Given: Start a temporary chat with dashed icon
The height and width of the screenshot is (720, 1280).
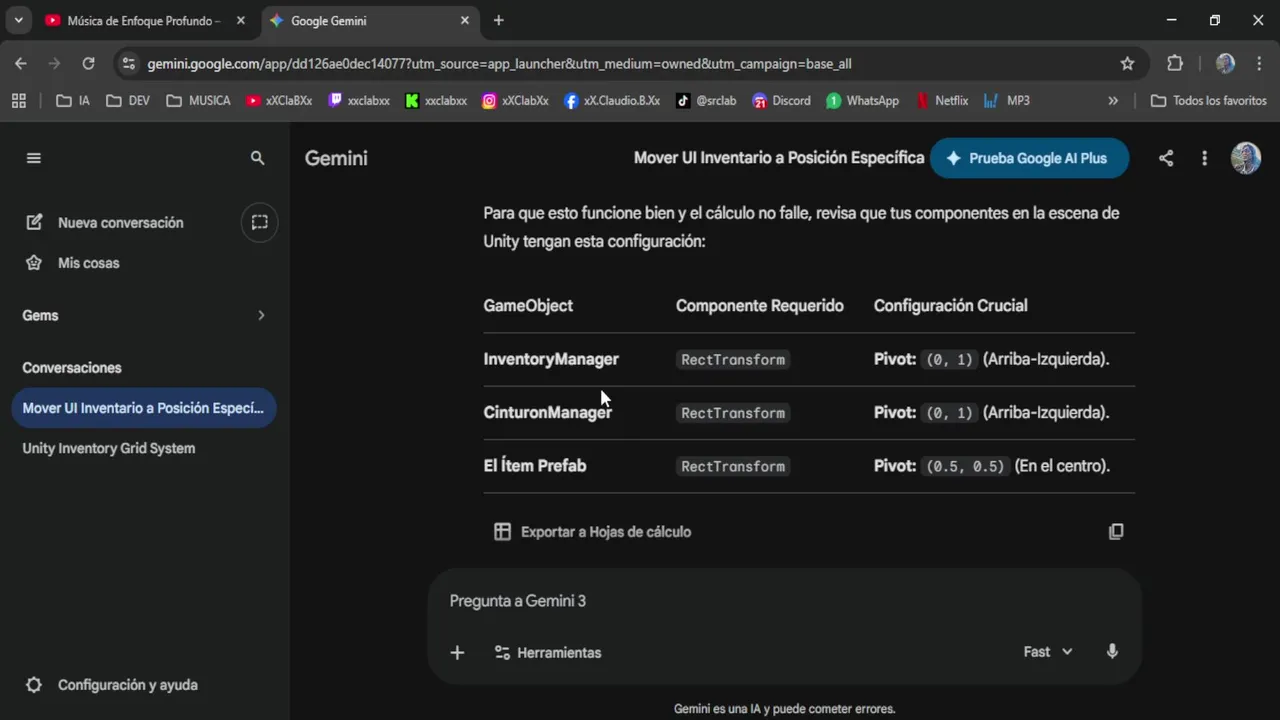Looking at the screenshot, I should (259, 222).
